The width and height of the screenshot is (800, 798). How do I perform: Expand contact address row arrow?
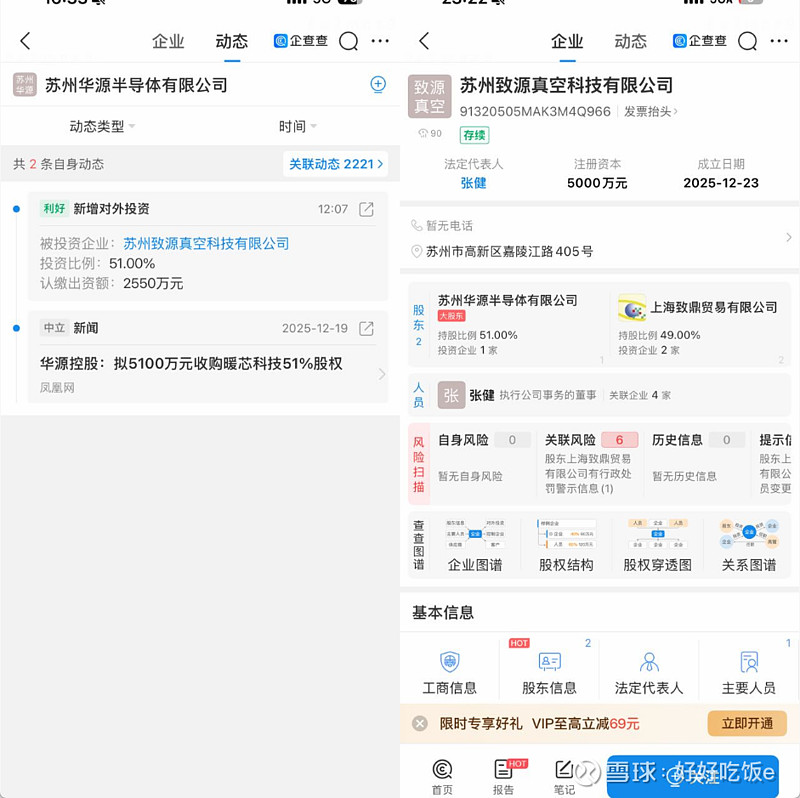click(789, 237)
